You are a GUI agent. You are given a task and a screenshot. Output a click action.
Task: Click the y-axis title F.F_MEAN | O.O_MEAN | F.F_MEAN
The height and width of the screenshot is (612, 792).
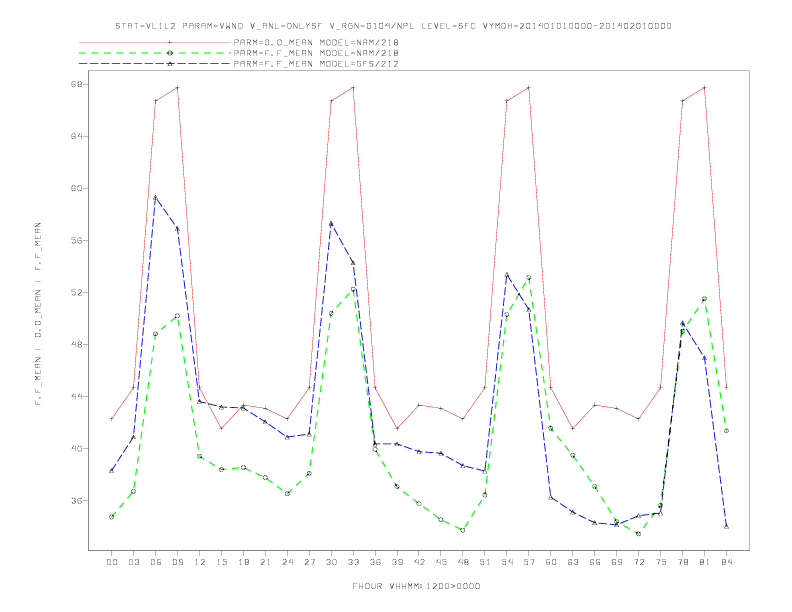pyautogui.click(x=38, y=314)
